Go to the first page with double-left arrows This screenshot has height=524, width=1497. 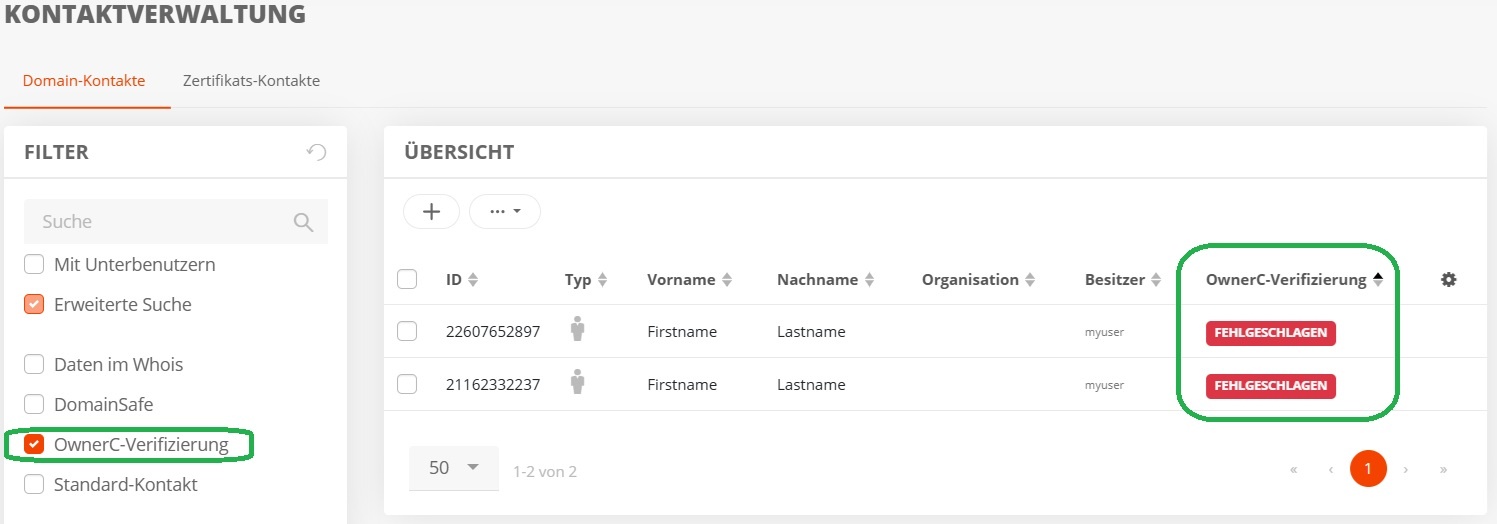(x=1294, y=469)
